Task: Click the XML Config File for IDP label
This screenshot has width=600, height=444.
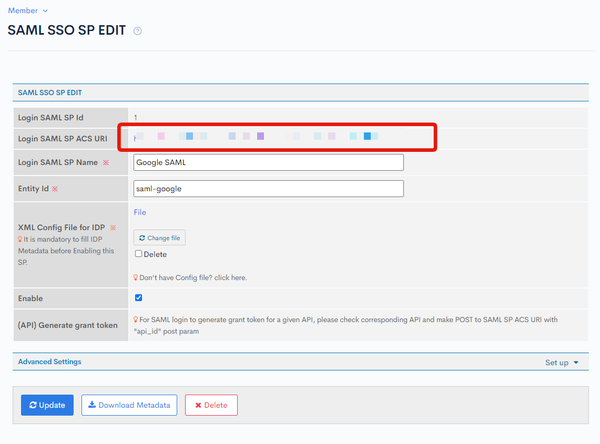Action: pos(61,227)
